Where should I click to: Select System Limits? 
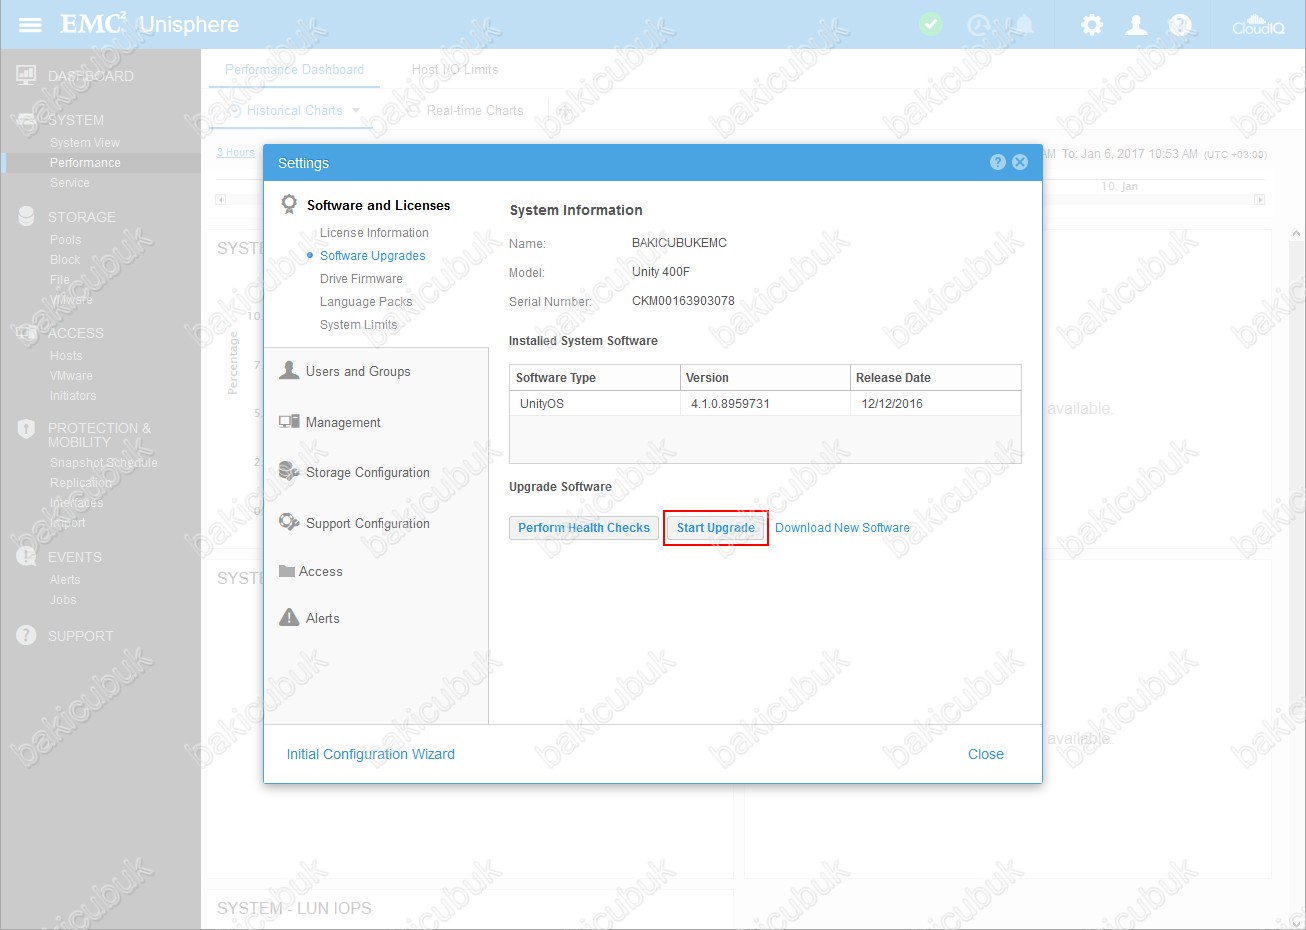(x=358, y=325)
